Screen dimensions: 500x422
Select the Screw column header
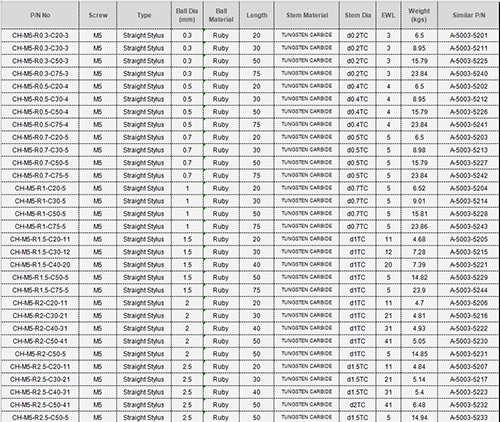[98, 15]
